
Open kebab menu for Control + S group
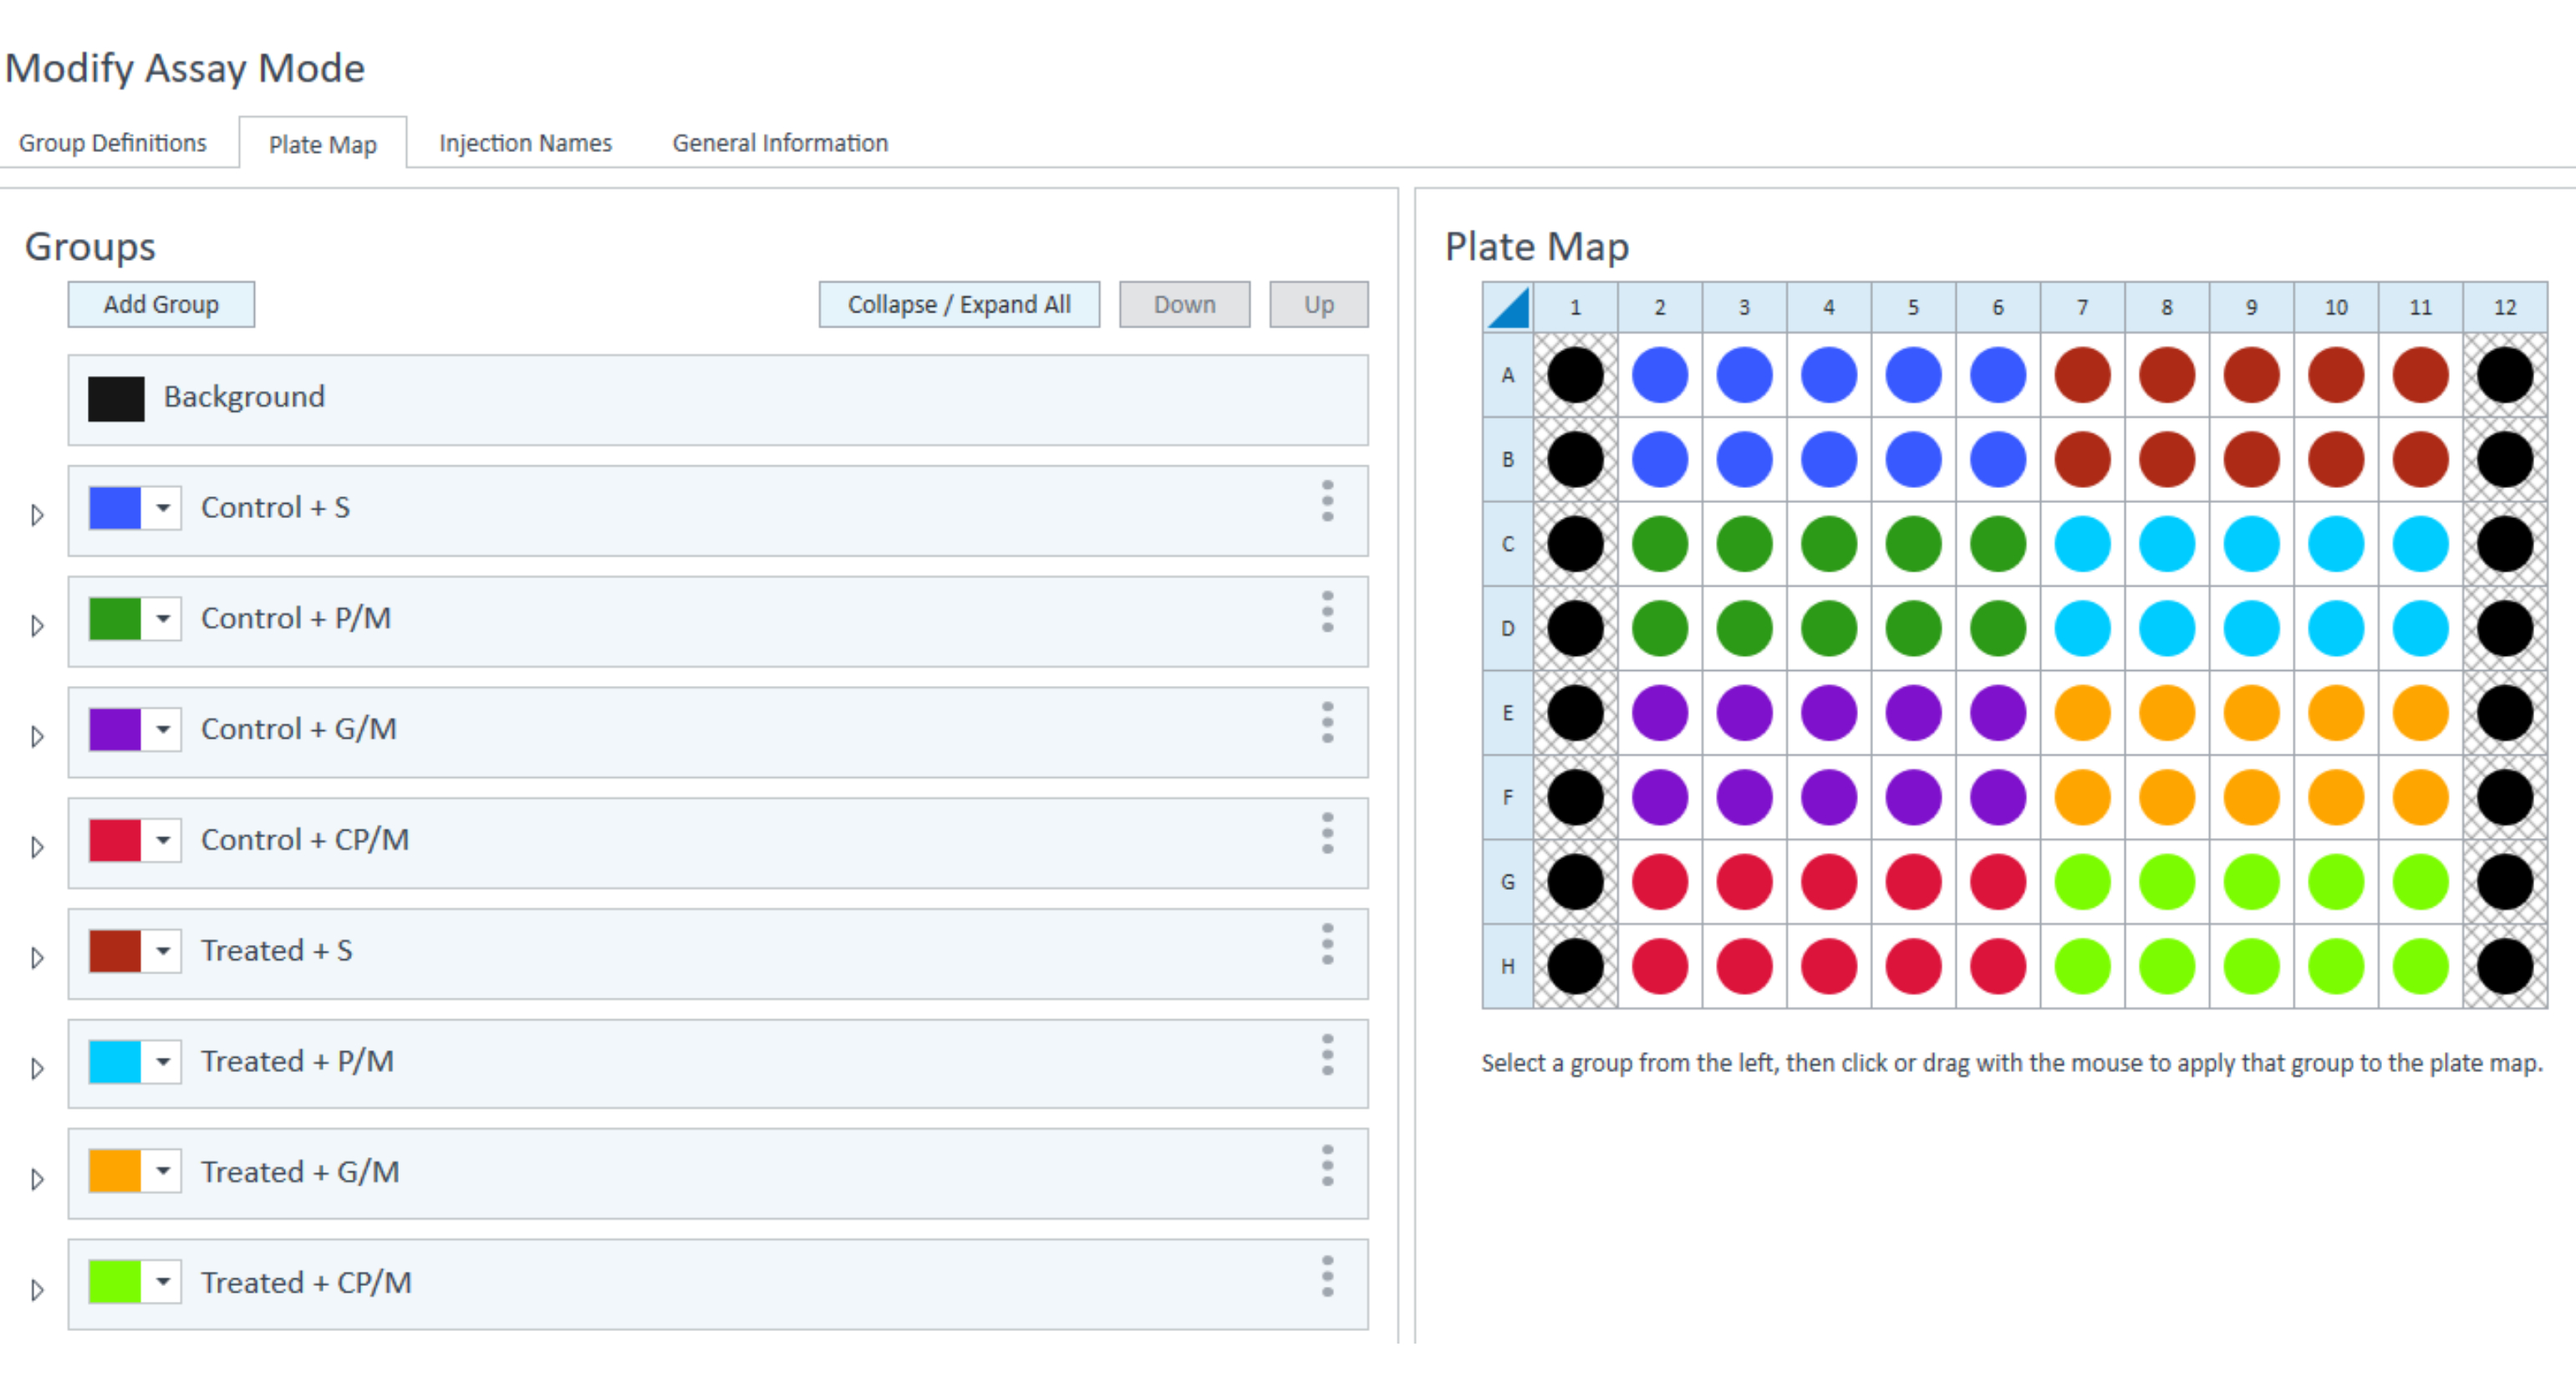point(1327,501)
